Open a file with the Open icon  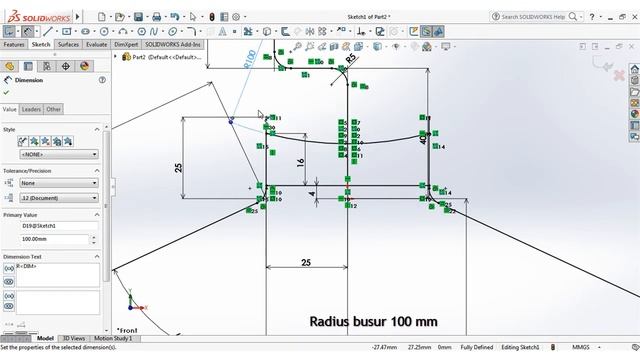(120, 17)
